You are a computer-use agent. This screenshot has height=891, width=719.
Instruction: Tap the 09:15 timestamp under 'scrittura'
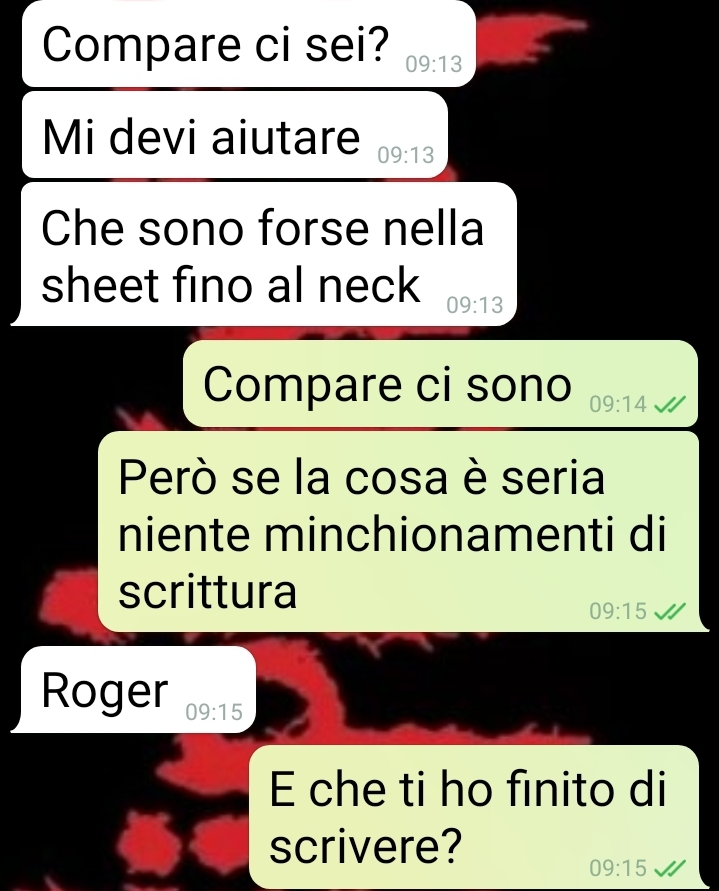click(618, 611)
